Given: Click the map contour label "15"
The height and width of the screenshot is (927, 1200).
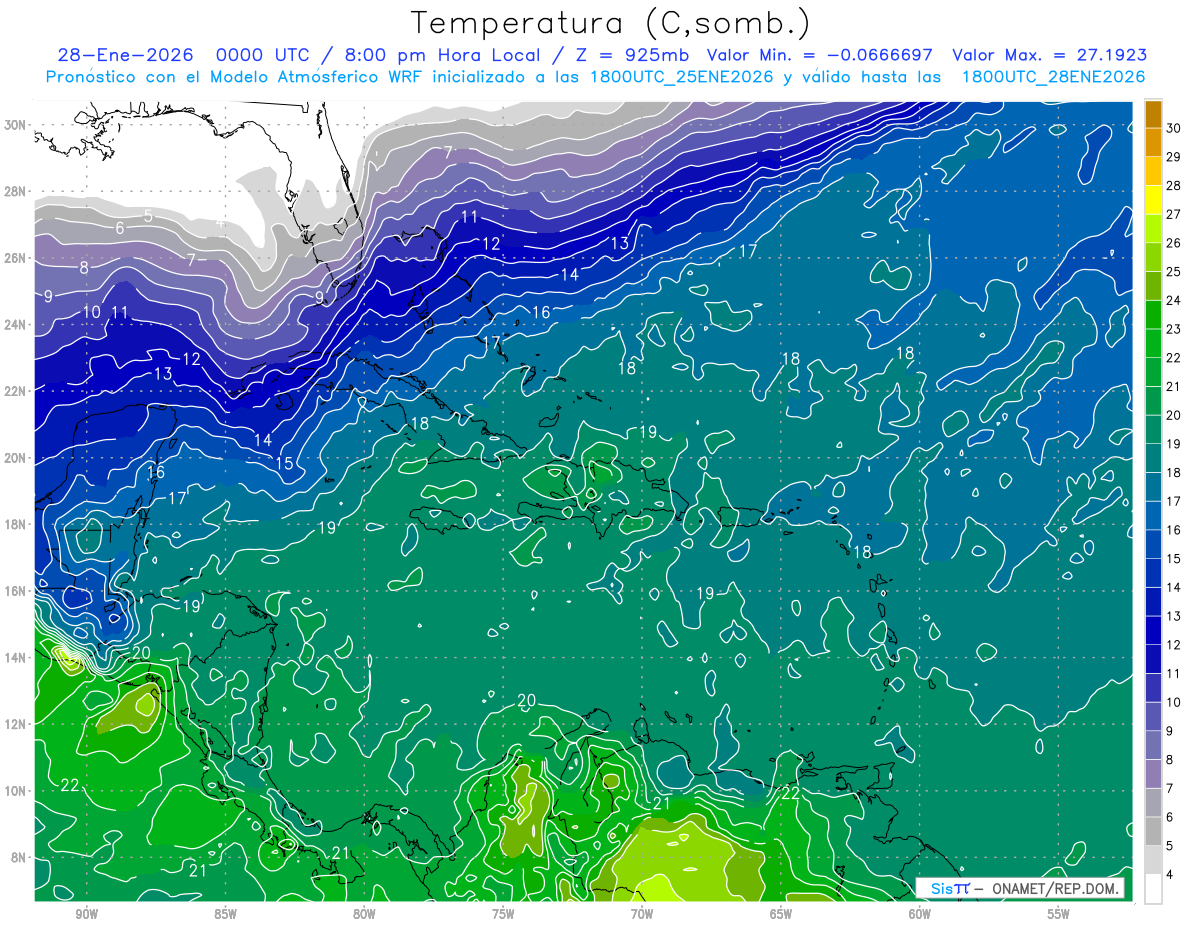Looking at the screenshot, I should (285, 463).
